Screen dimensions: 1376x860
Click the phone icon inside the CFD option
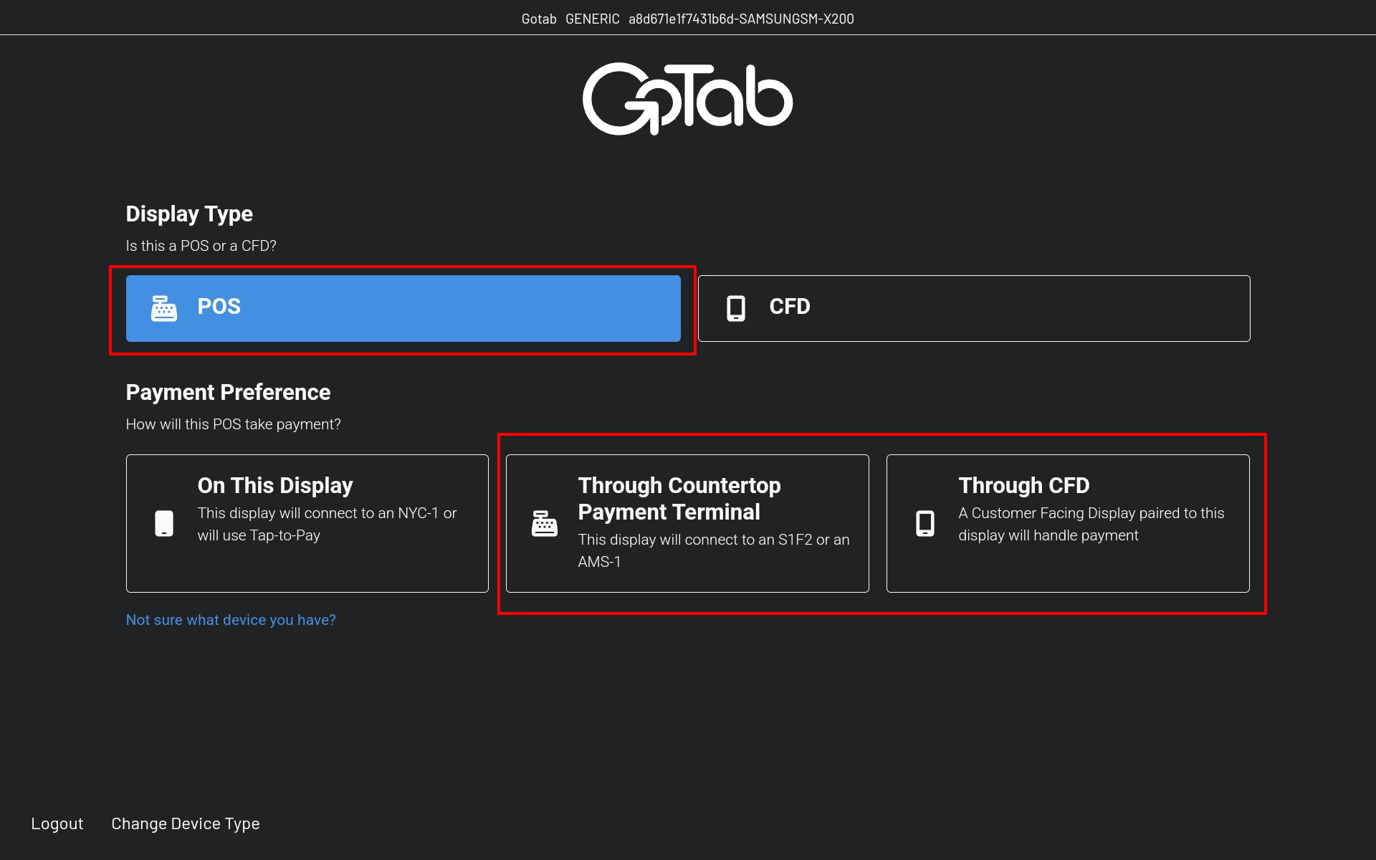736,308
